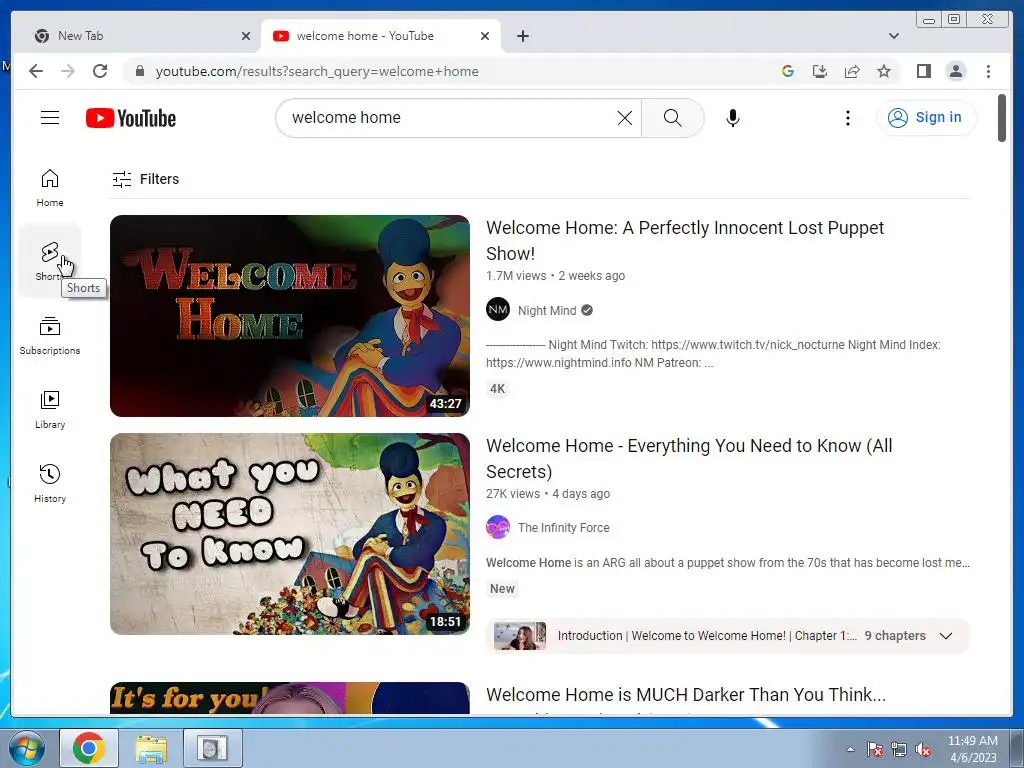Go back in the browser
This screenshot has height=768, width=1024.
pos(36,71)
